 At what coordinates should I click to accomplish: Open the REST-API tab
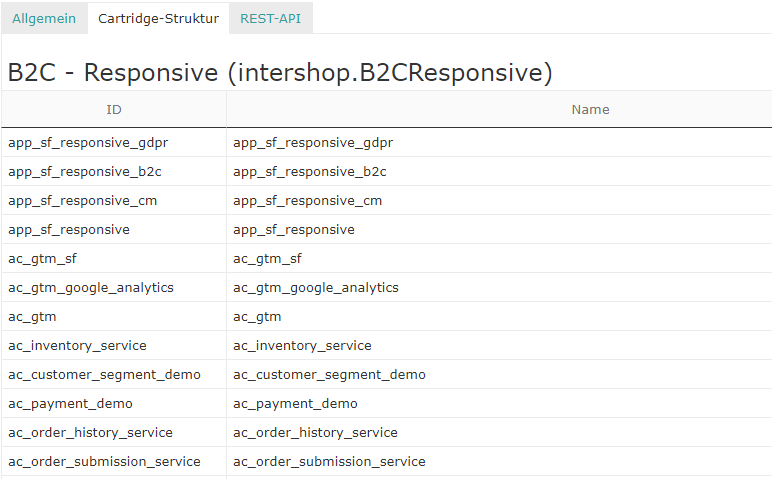270,18
